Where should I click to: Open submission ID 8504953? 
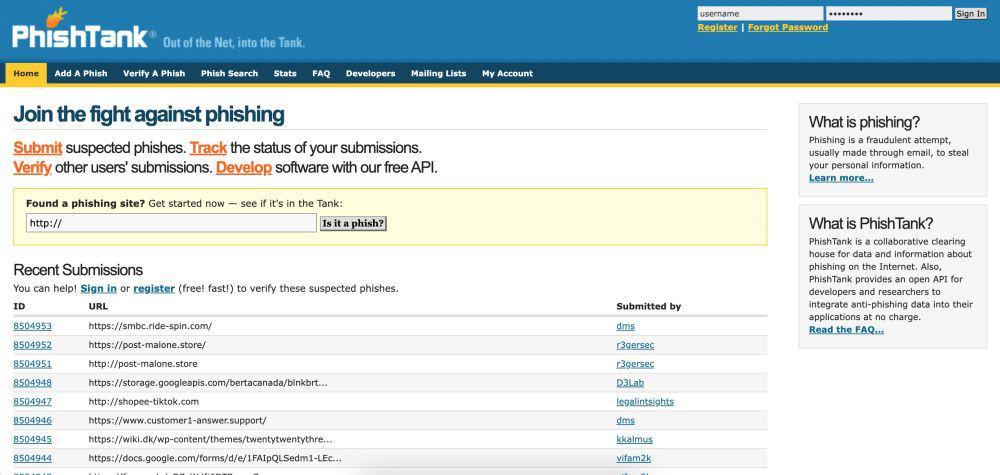click(33, 326)
